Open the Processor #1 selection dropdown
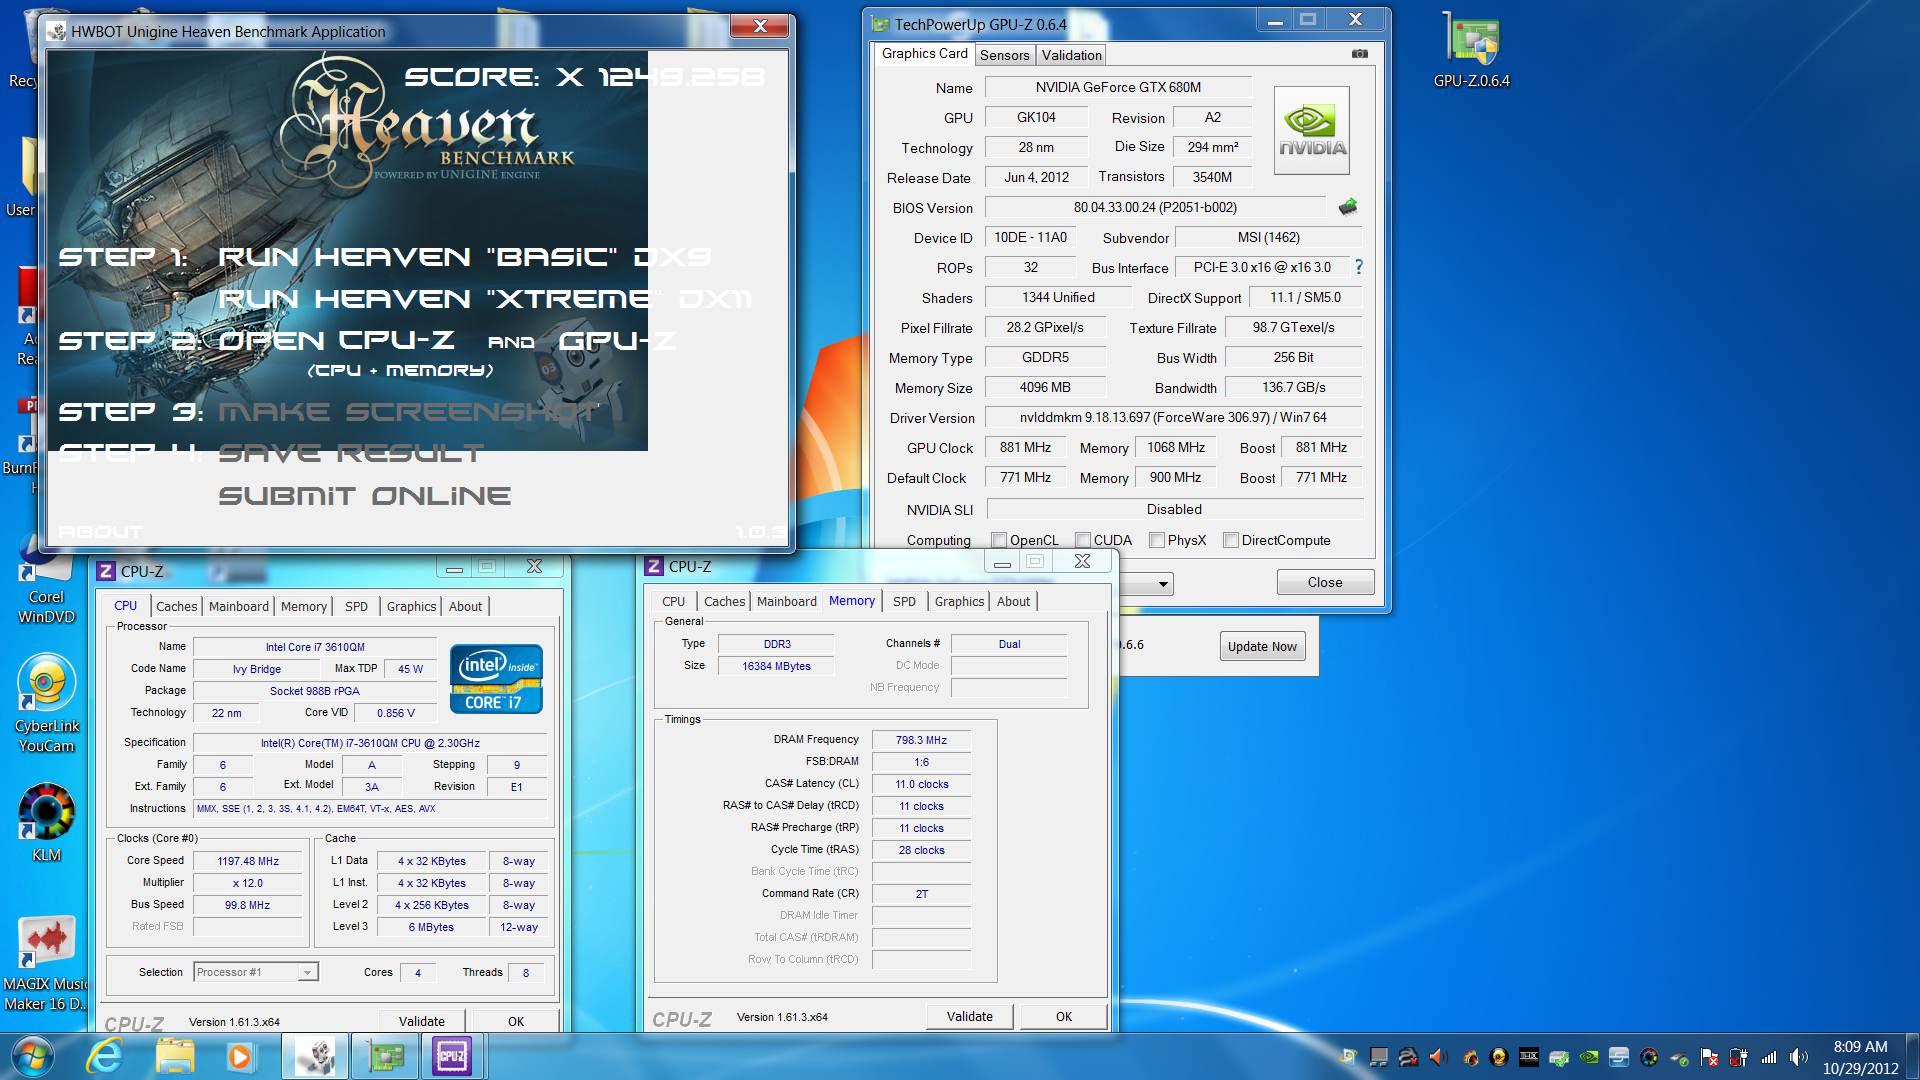 [x=256, y=972]
